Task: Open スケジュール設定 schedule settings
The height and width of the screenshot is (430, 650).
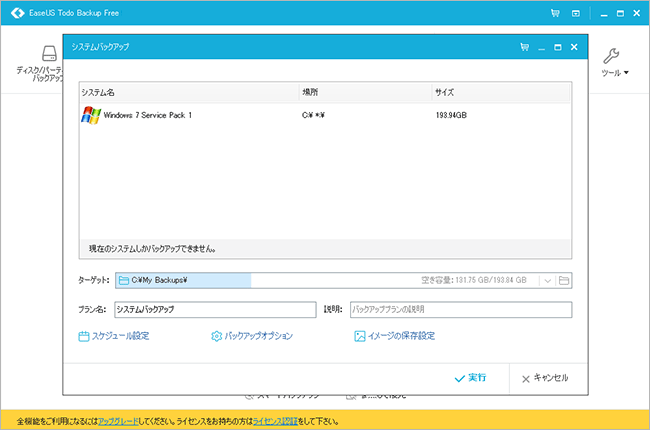Action: 114,336
